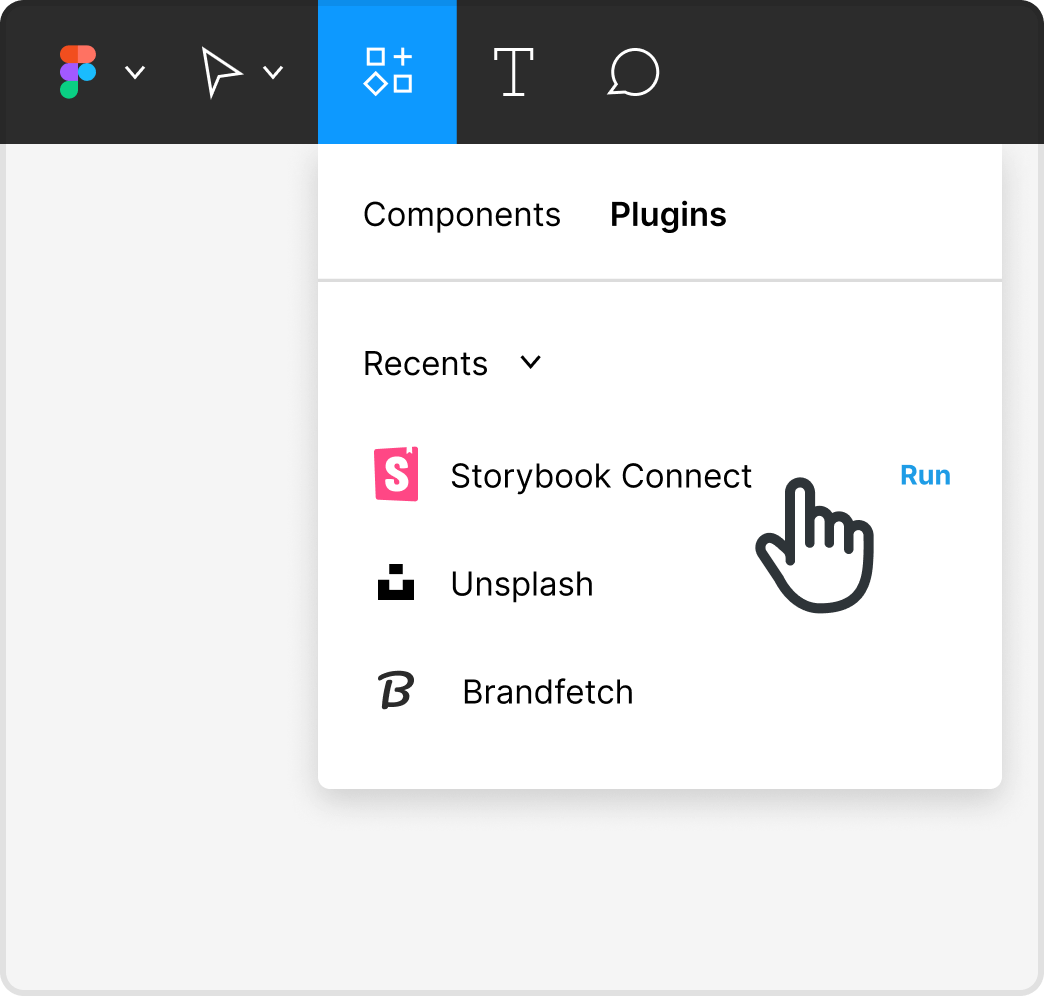Click the highlighted blue toolbar tool

[x=387, y=72]
